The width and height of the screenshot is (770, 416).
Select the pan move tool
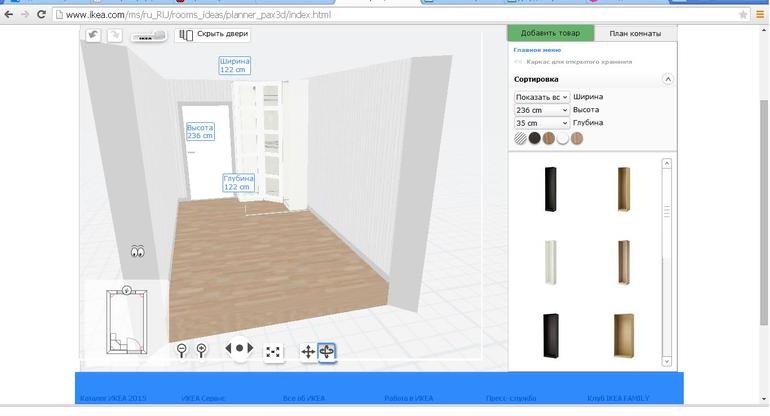(307, 351)
